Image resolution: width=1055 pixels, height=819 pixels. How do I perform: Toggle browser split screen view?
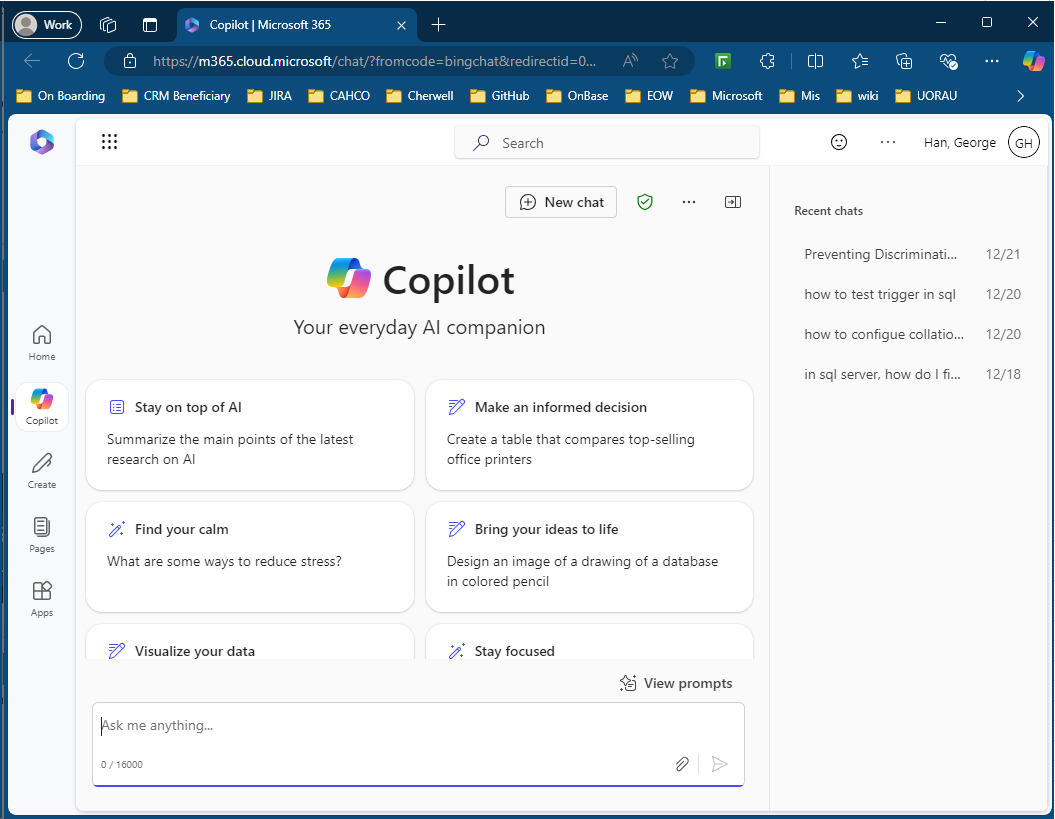(815, 61)
